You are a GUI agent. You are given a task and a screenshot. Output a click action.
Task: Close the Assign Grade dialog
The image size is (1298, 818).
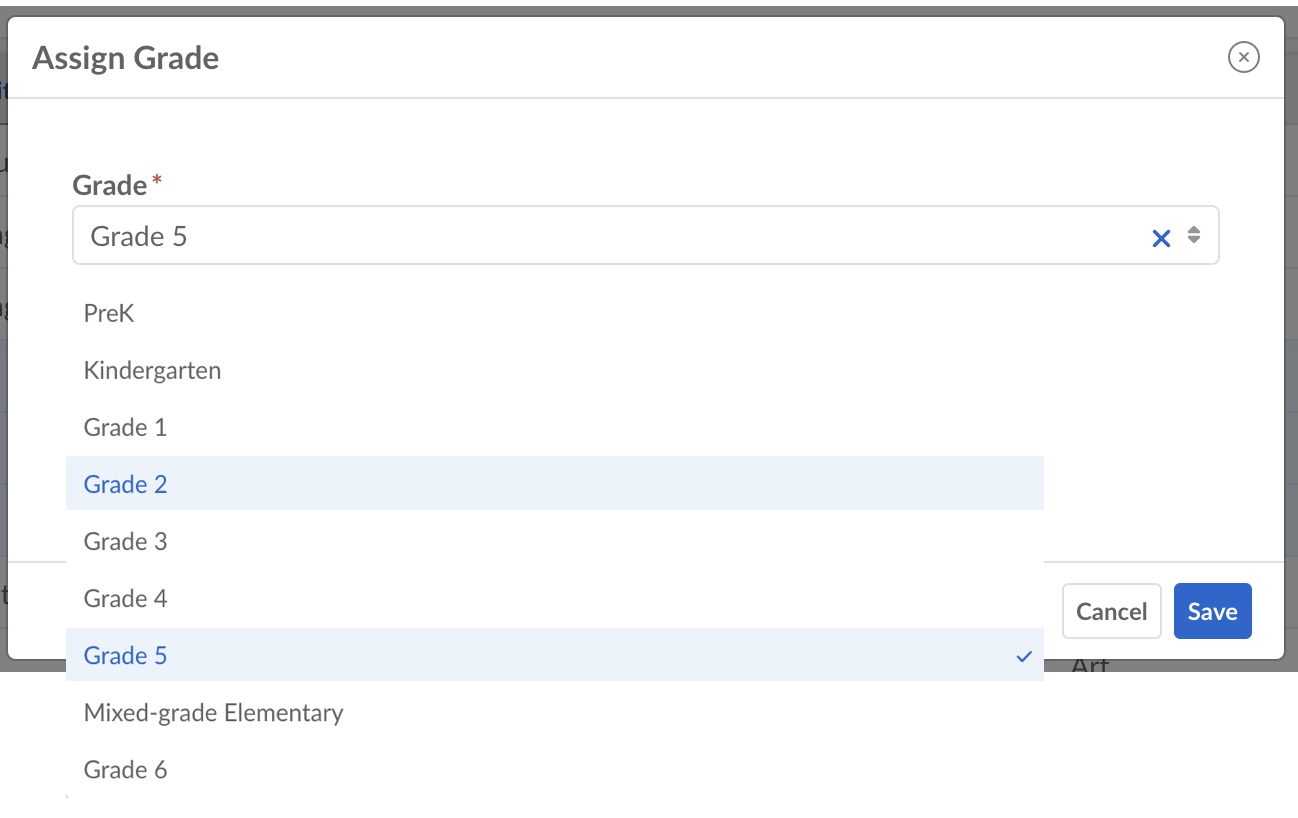[x=1243, y=58]
